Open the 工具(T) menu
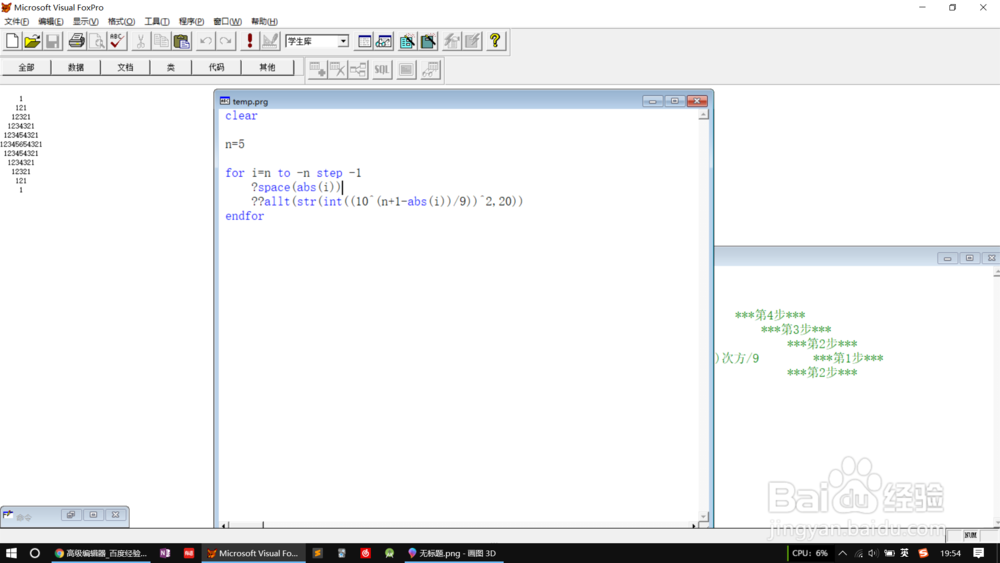This screenshot has width=1000, height=563. (x=157, y=21)
